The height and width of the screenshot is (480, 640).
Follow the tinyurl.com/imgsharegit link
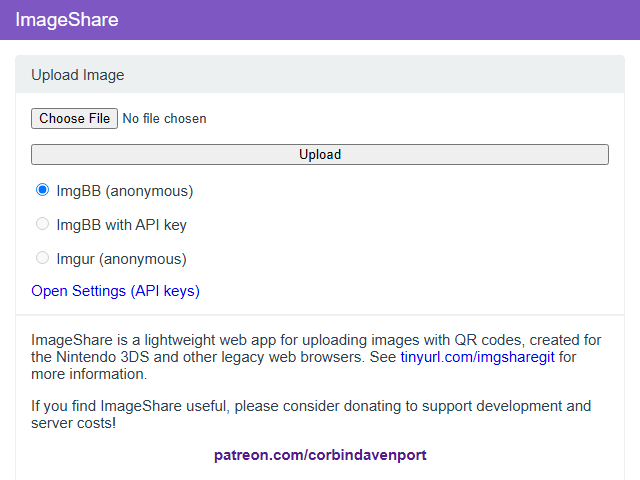point(478,357)
